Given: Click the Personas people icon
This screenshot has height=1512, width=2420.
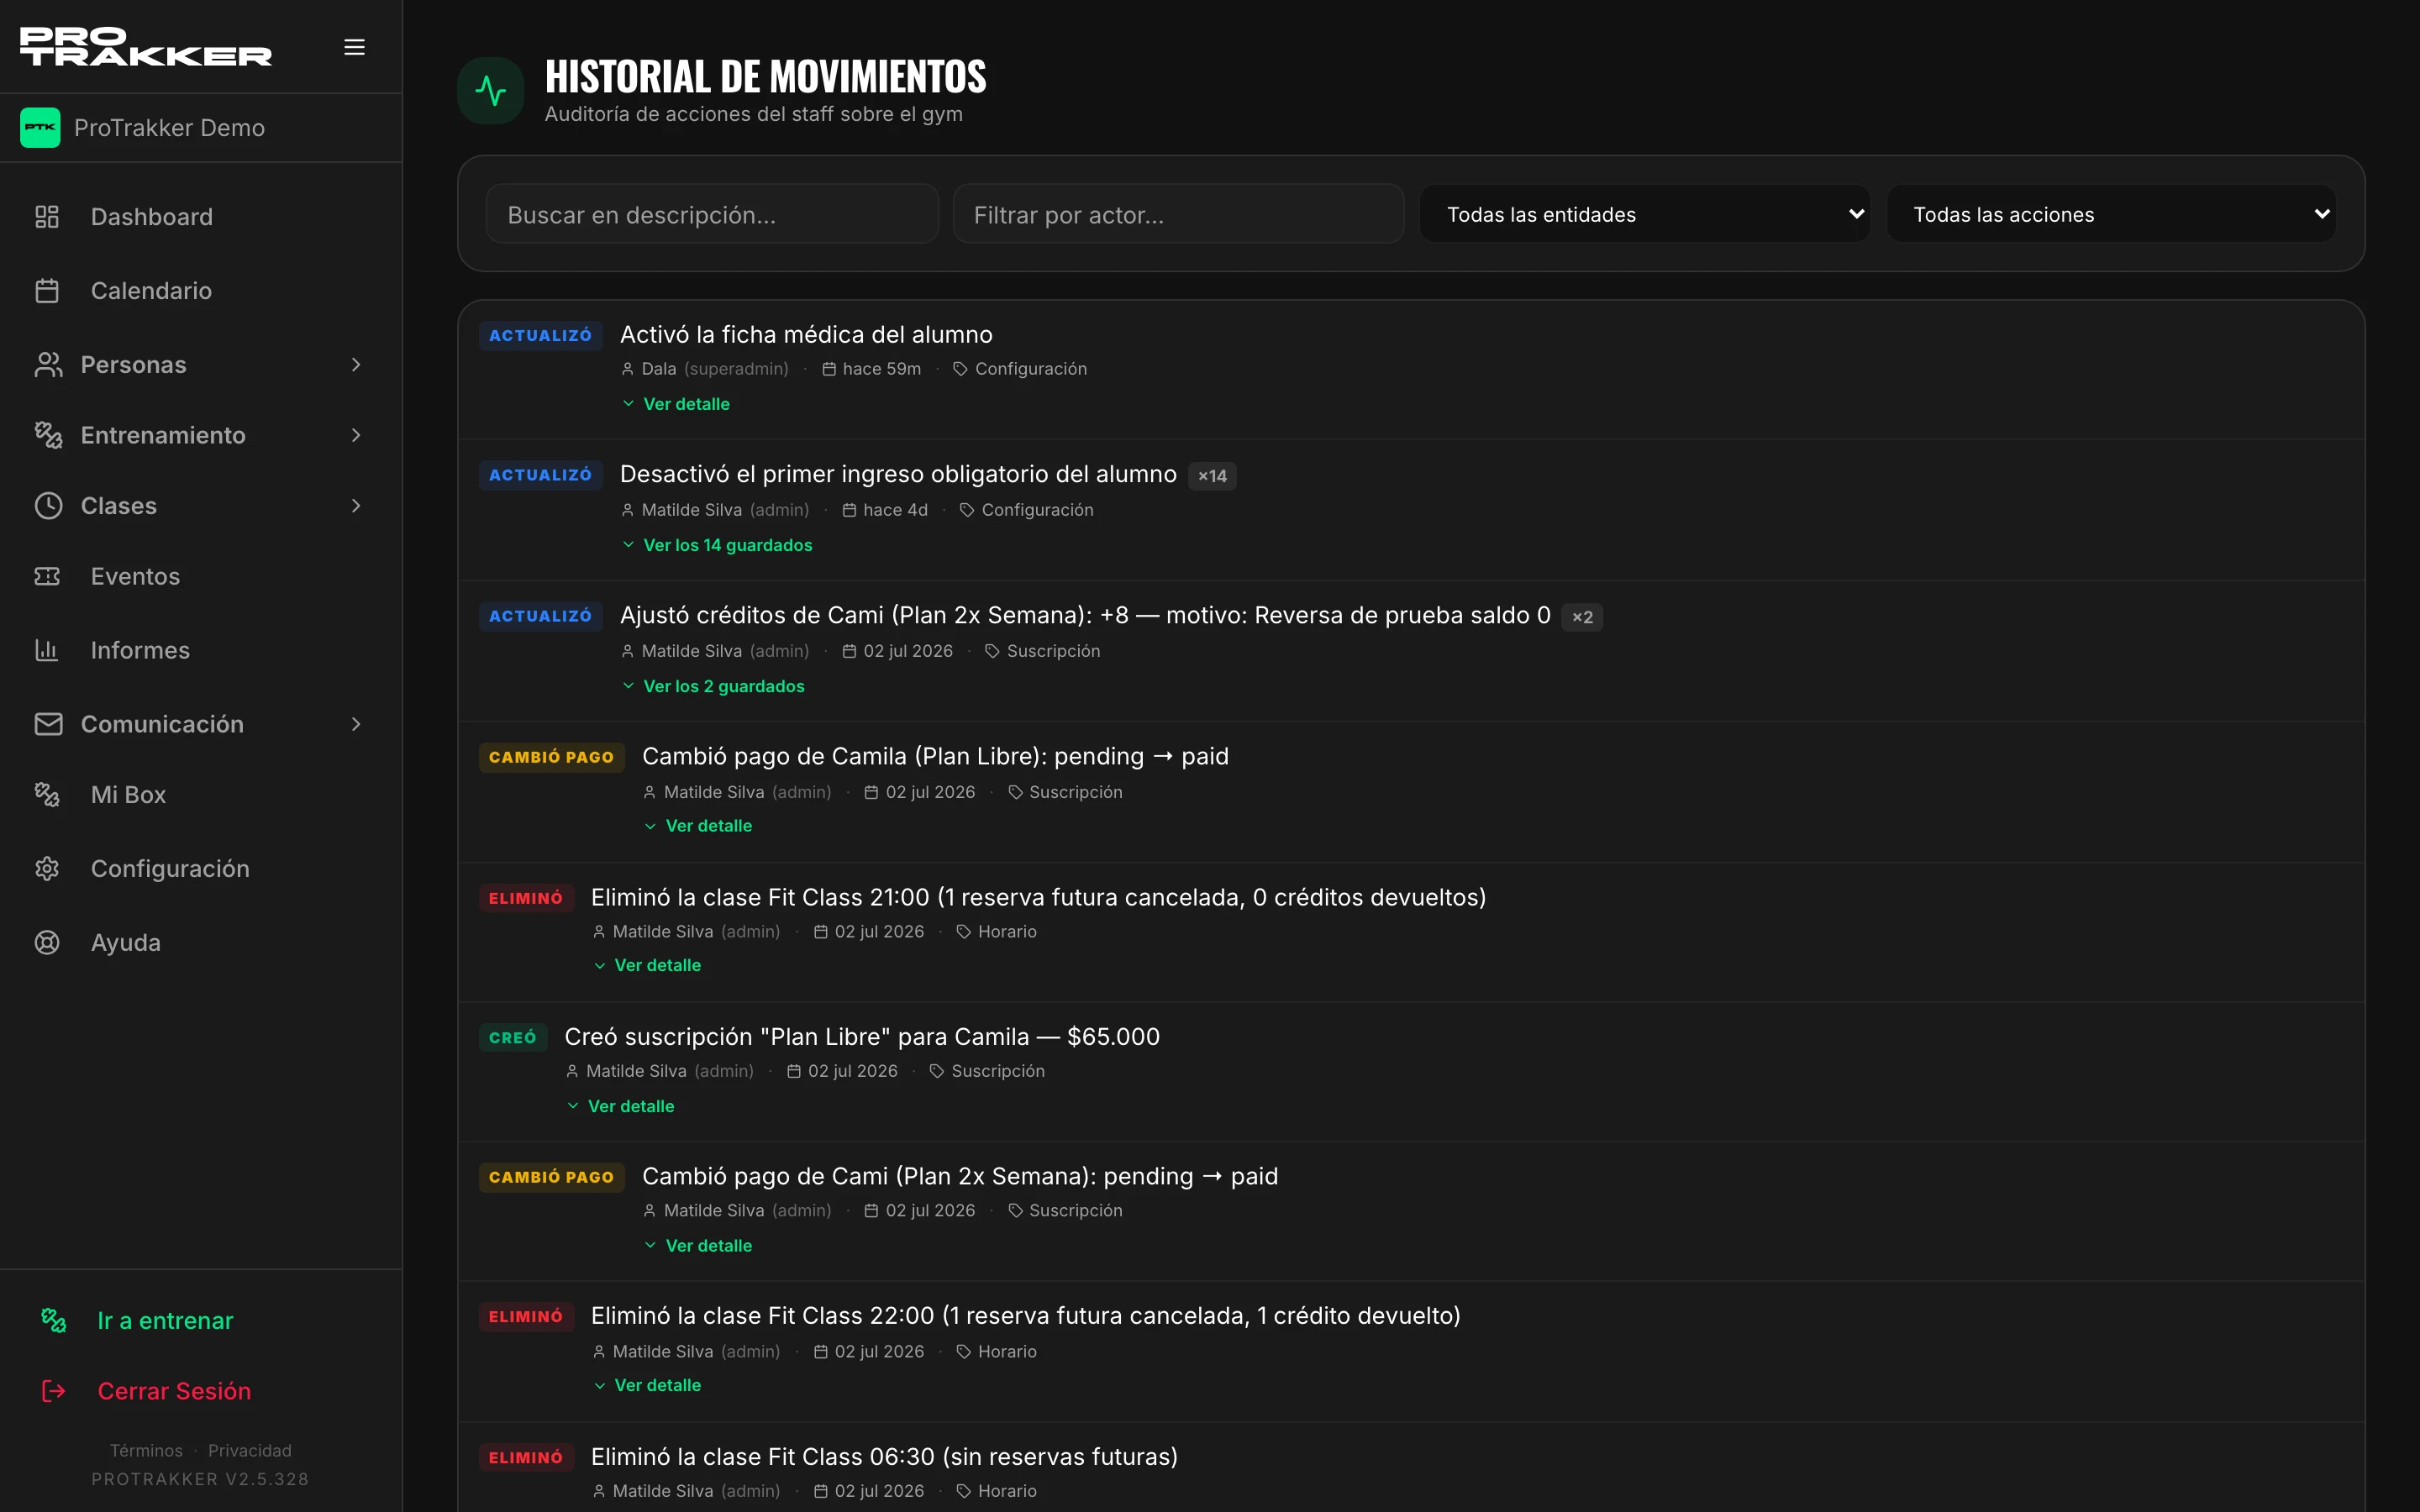Looking at the screenshot, I should [x=48, y=365].
